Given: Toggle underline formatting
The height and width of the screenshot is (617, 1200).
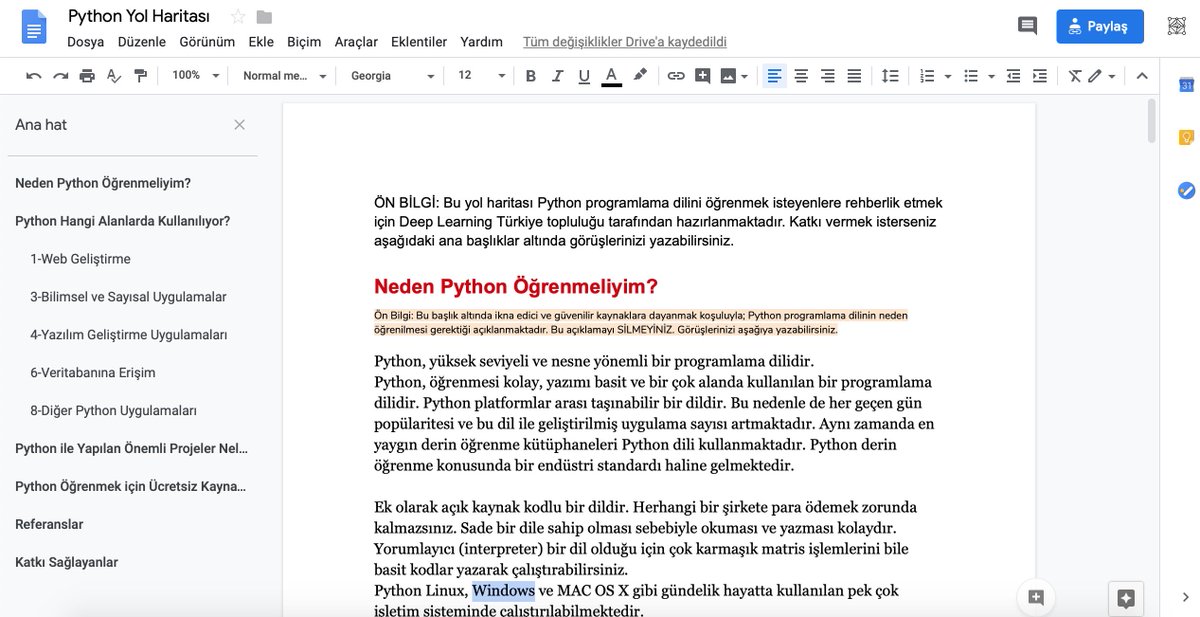Looking at the screenshot, I should 583,75.
